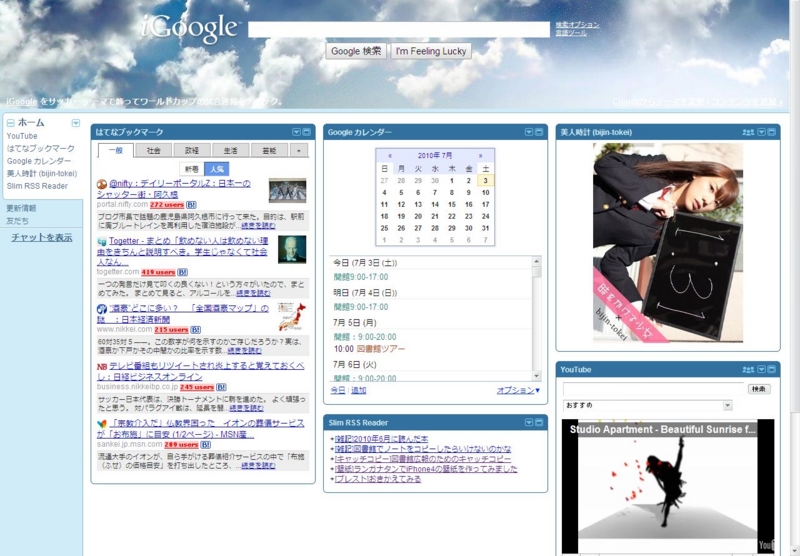Click the Togetter favicon icon
This screenshot has height=556, width=800.
[x=102, y=241]
